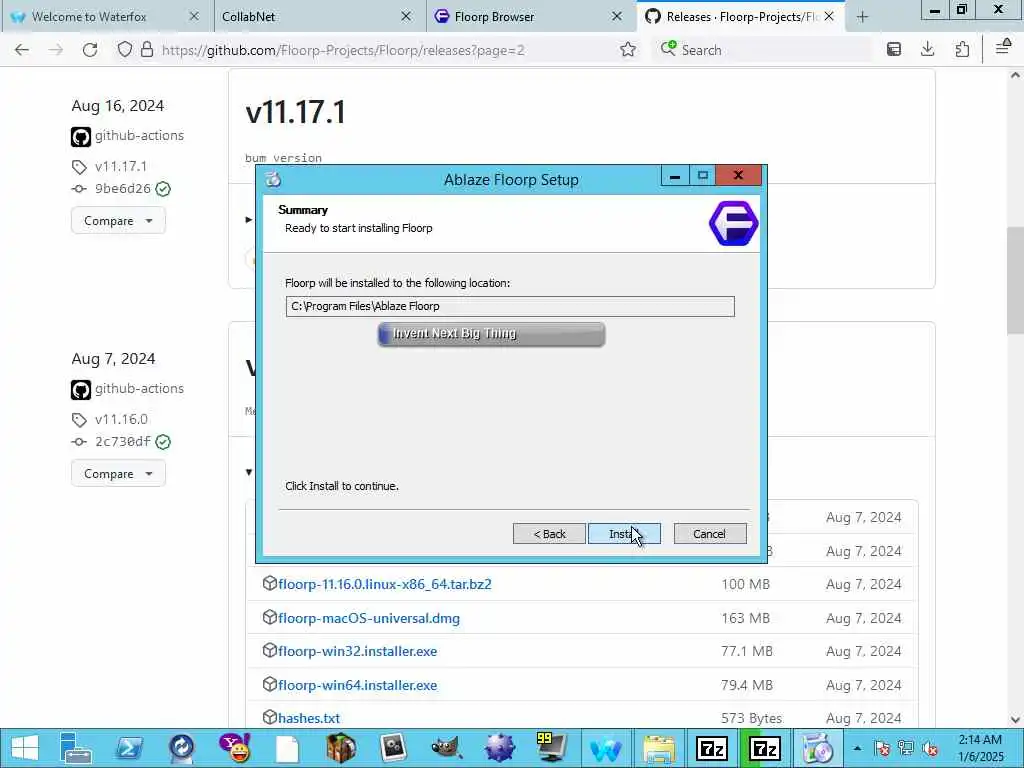Open Compare dropdown for v11.16.0
This screenshot has width=1024, height=768.
pos(118,473)
